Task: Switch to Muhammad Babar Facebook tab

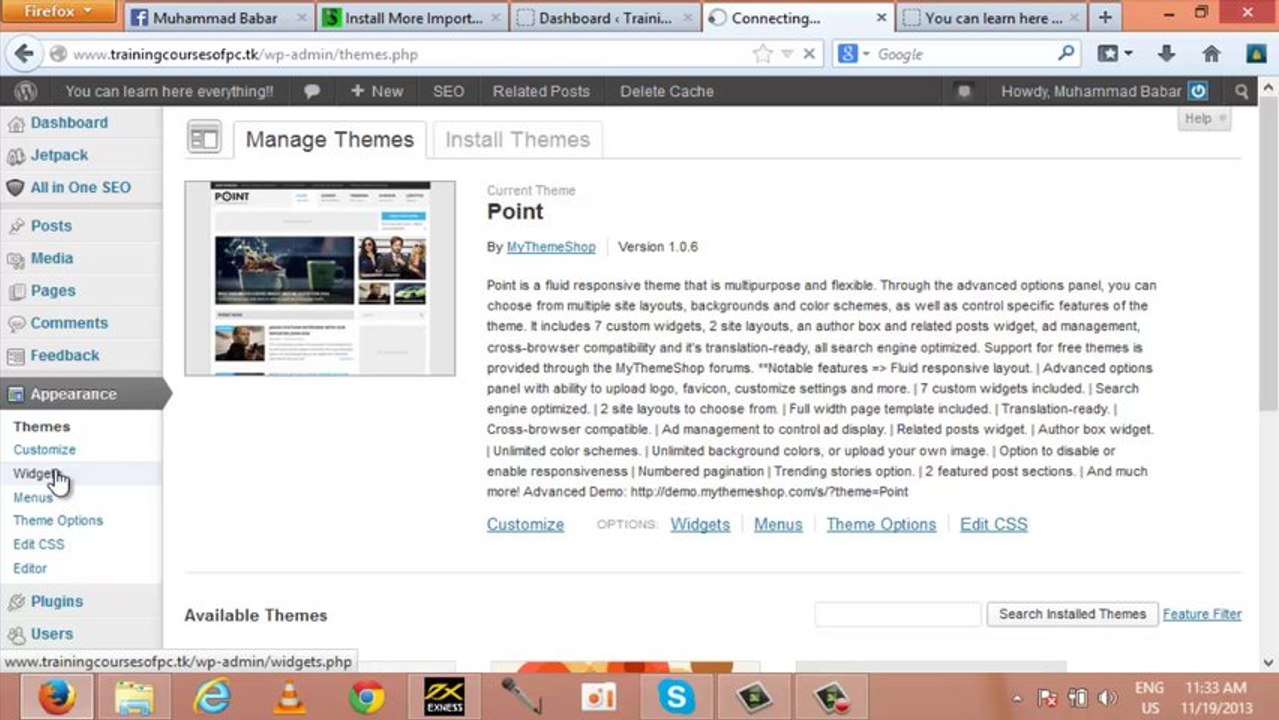Action: click(218, 18)
